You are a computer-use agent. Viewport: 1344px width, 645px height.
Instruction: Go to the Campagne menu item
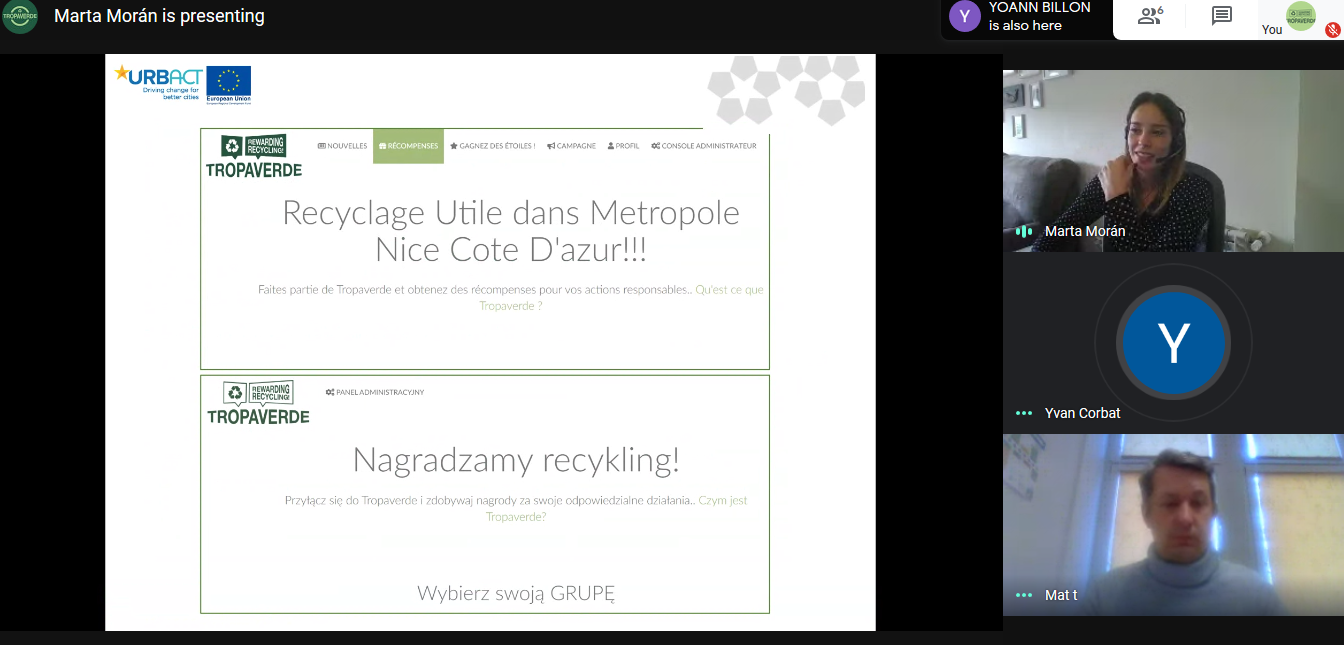(x=571, y=146)
